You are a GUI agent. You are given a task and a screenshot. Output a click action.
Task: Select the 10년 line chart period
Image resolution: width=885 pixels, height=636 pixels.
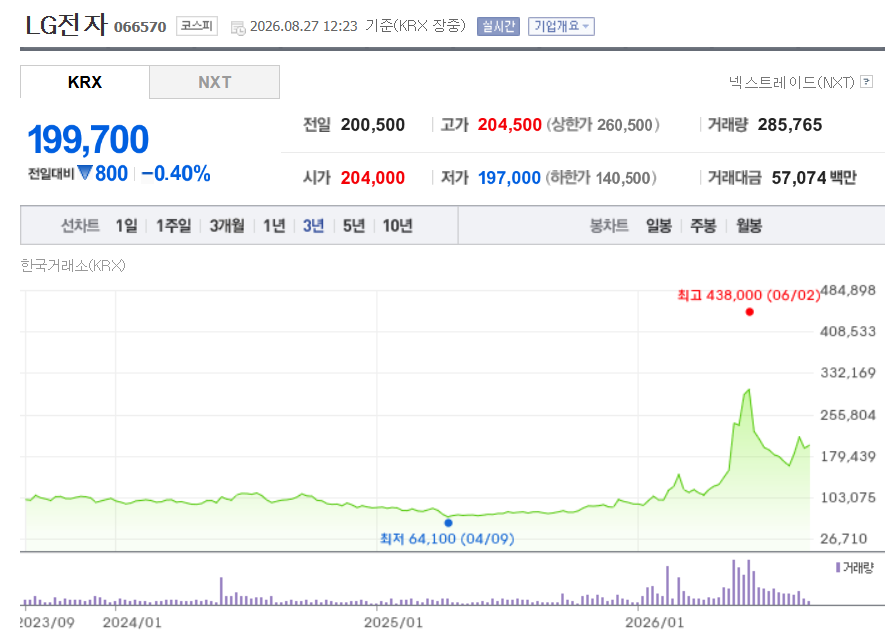click(x=397, y=226)
